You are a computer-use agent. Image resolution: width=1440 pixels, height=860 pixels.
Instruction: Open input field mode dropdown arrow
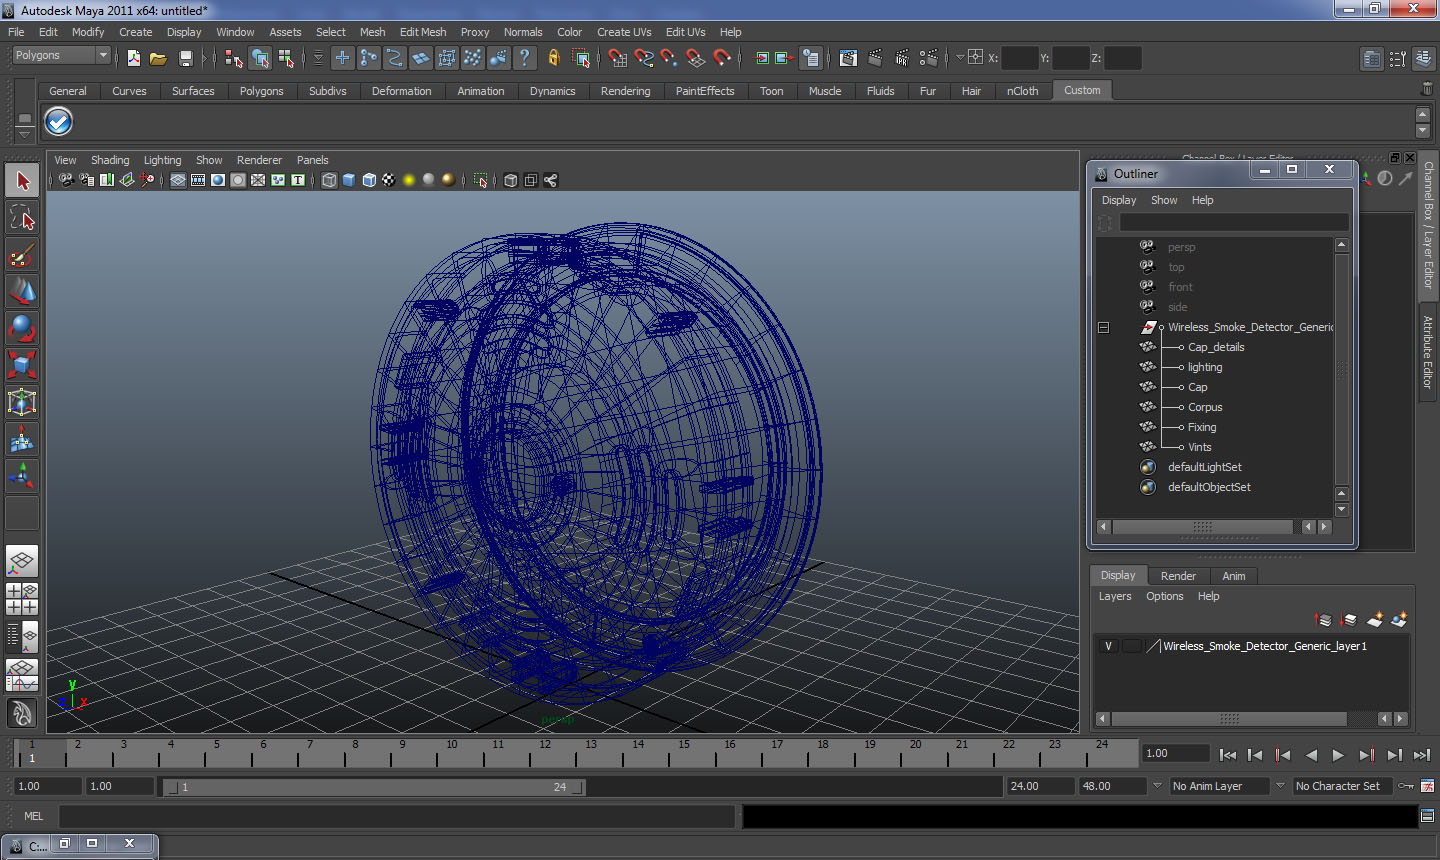960,58
